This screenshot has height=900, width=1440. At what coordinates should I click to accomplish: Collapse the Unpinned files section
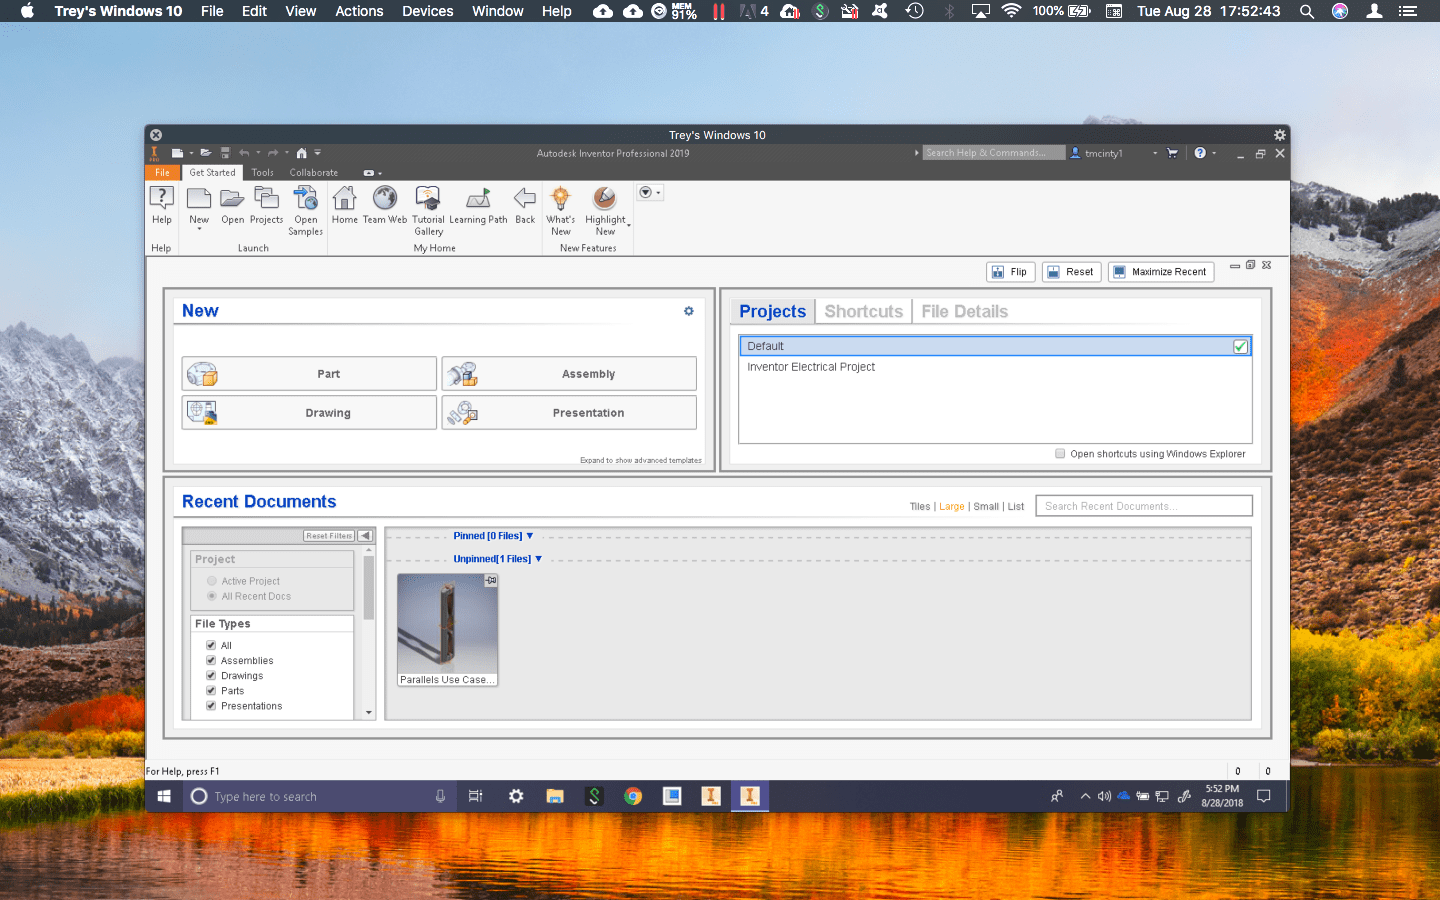click(x=538, y=559)
